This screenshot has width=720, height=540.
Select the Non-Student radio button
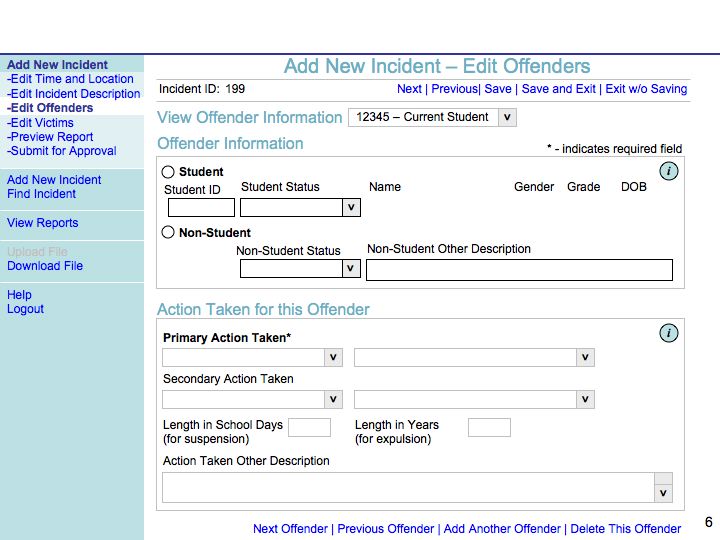tap(168, 232)
